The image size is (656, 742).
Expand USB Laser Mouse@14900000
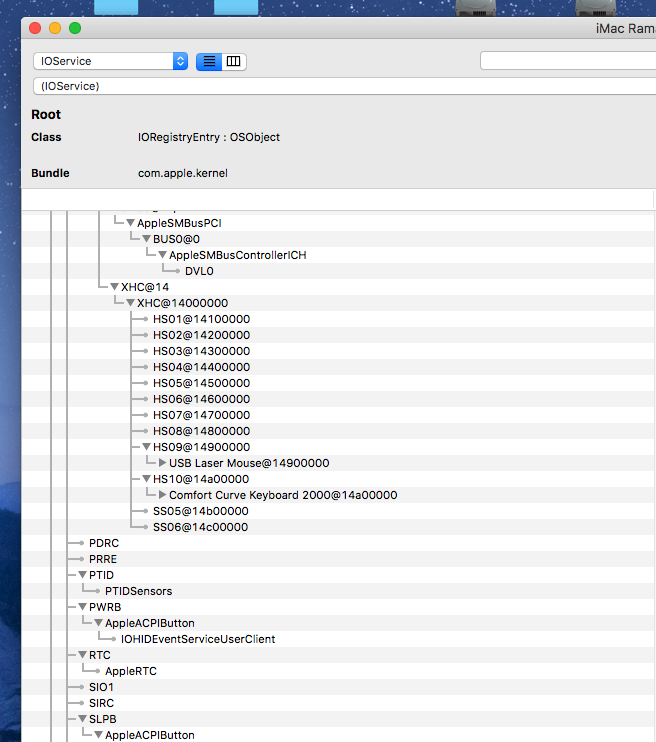[x=162, y=463]
